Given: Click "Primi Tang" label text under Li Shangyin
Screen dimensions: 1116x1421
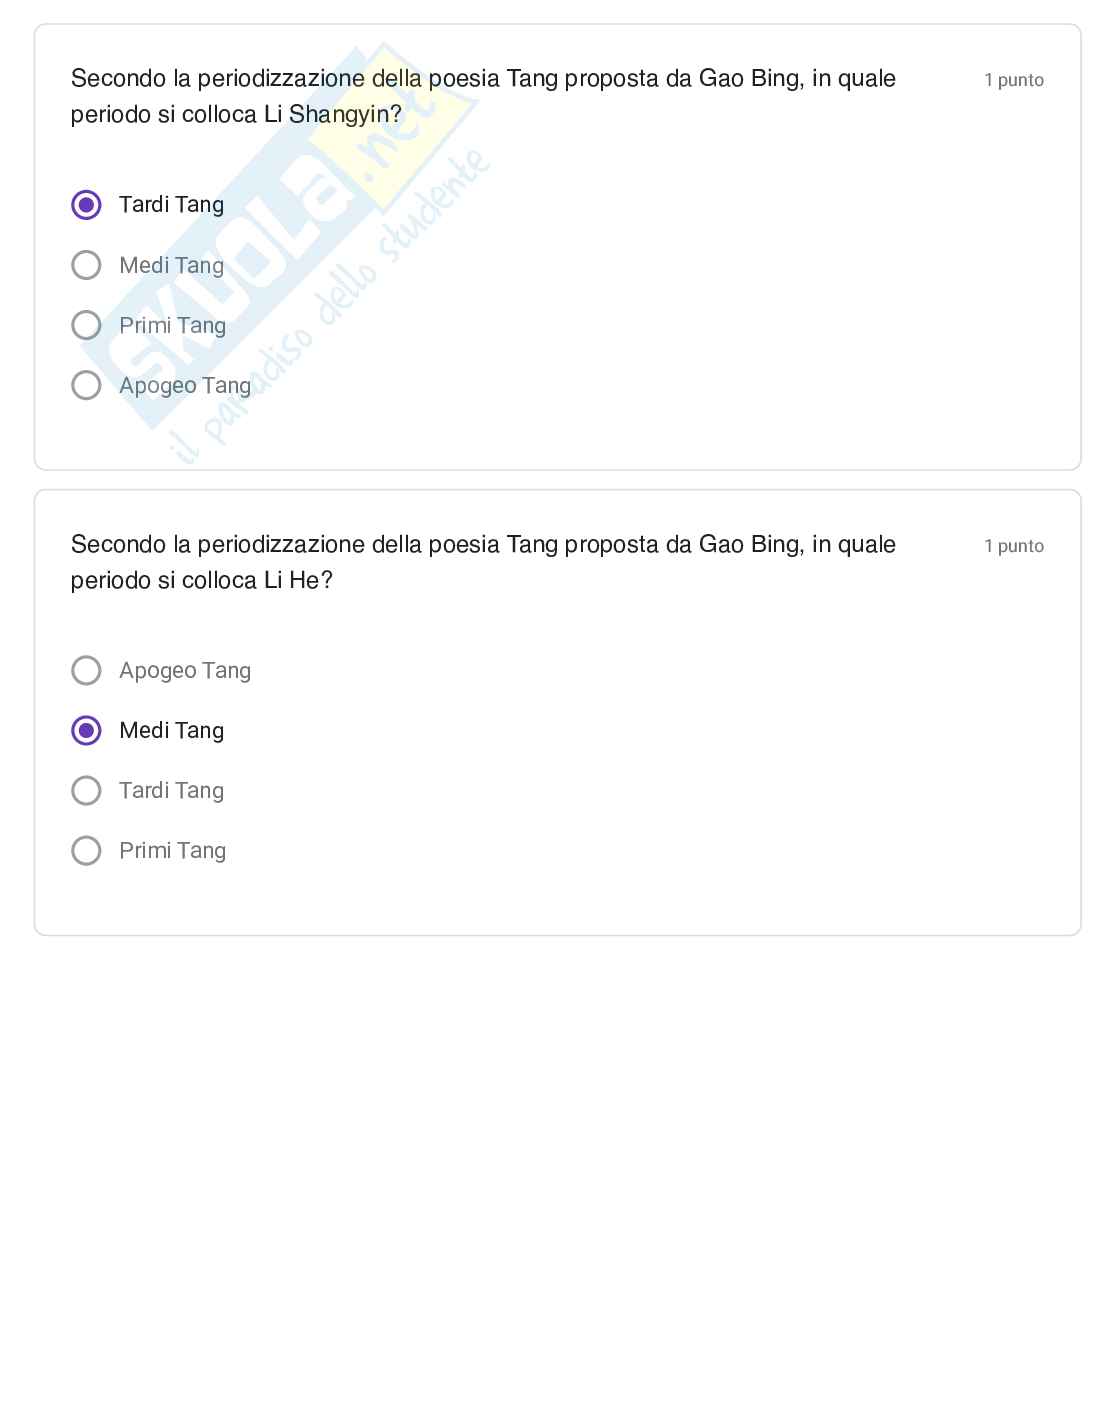Looking at the screenshot, I should pyautogui.click(x=172, y=325).
